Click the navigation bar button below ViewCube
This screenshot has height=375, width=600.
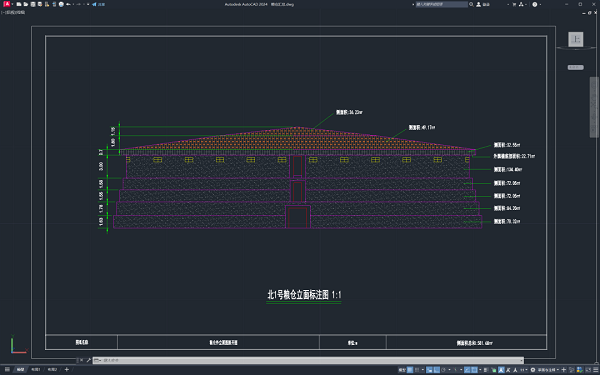click(x=576, y=67)
